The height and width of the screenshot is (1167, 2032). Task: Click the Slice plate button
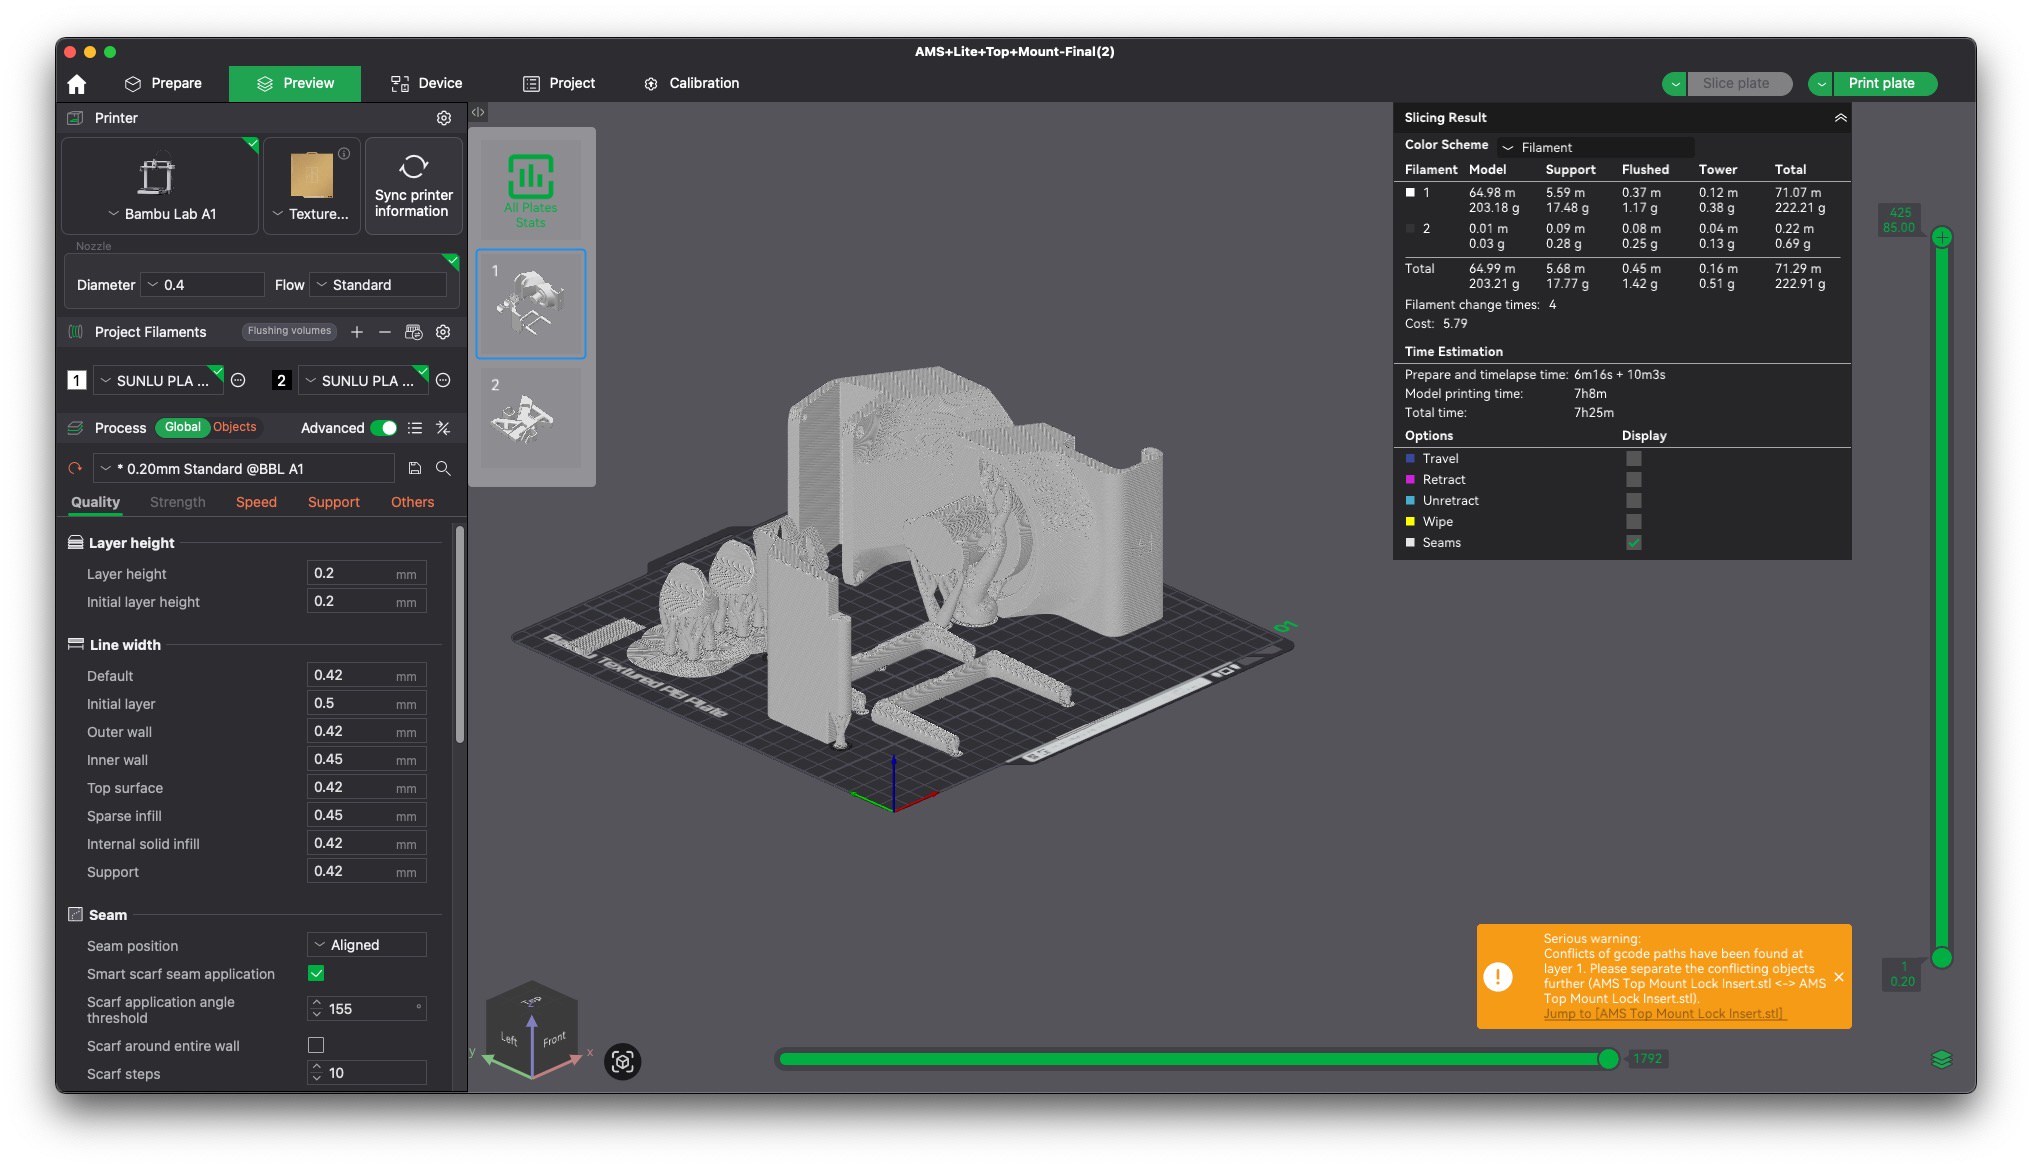point(1740,84)
